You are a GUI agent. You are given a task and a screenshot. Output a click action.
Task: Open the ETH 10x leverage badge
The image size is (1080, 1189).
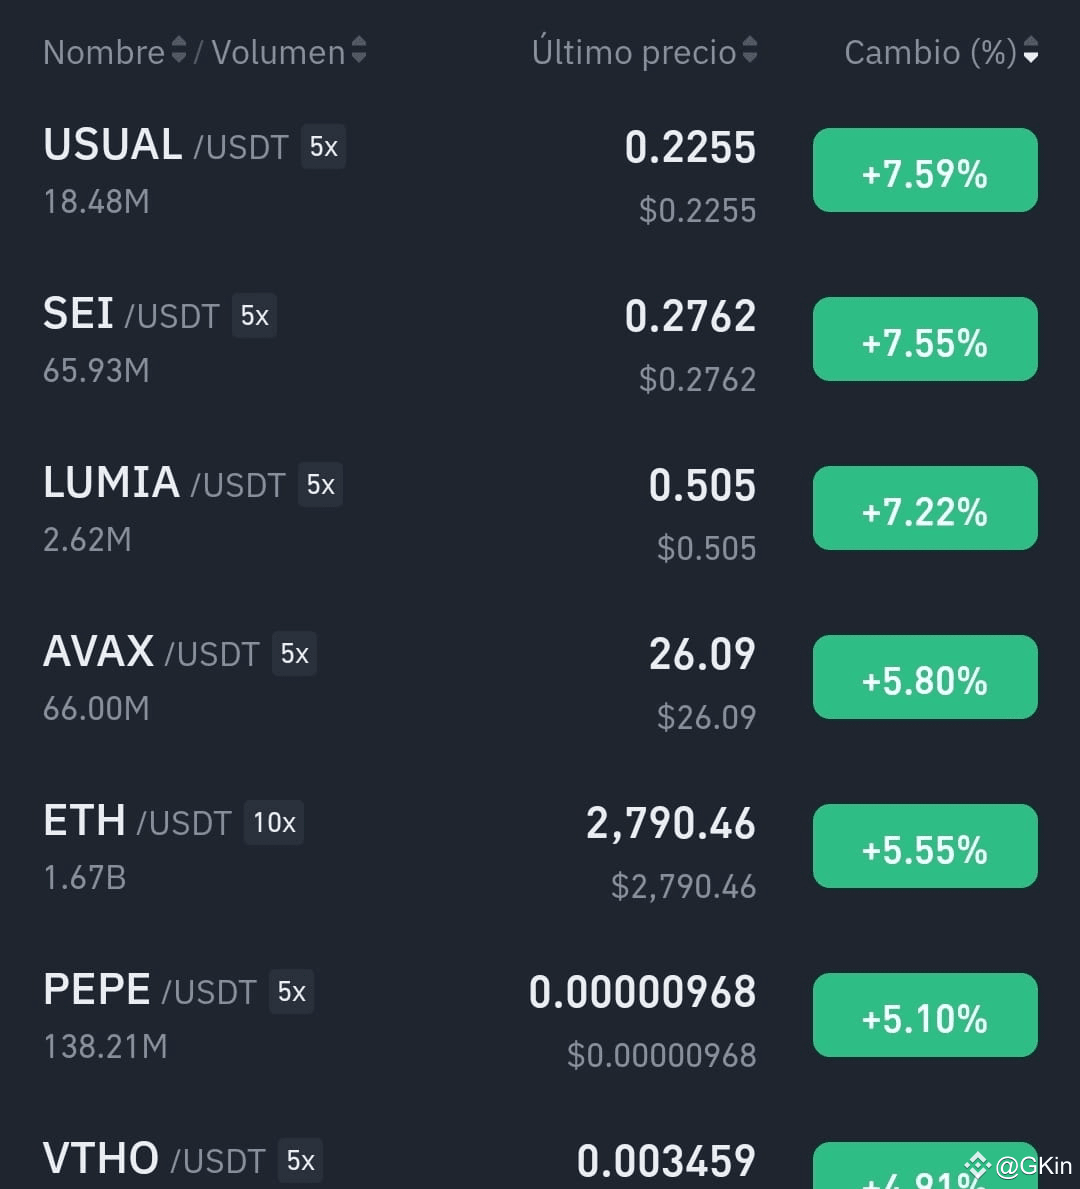274,823
